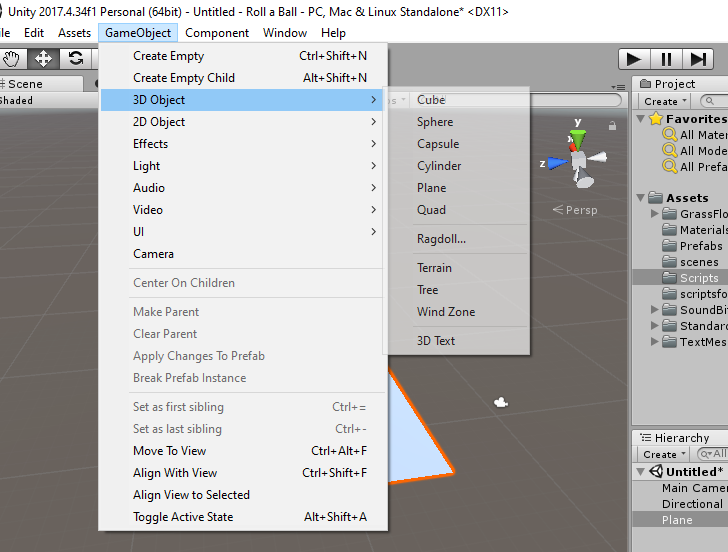Collapse the Favorites group
This screenshot has width=728, height=552.
641,119
